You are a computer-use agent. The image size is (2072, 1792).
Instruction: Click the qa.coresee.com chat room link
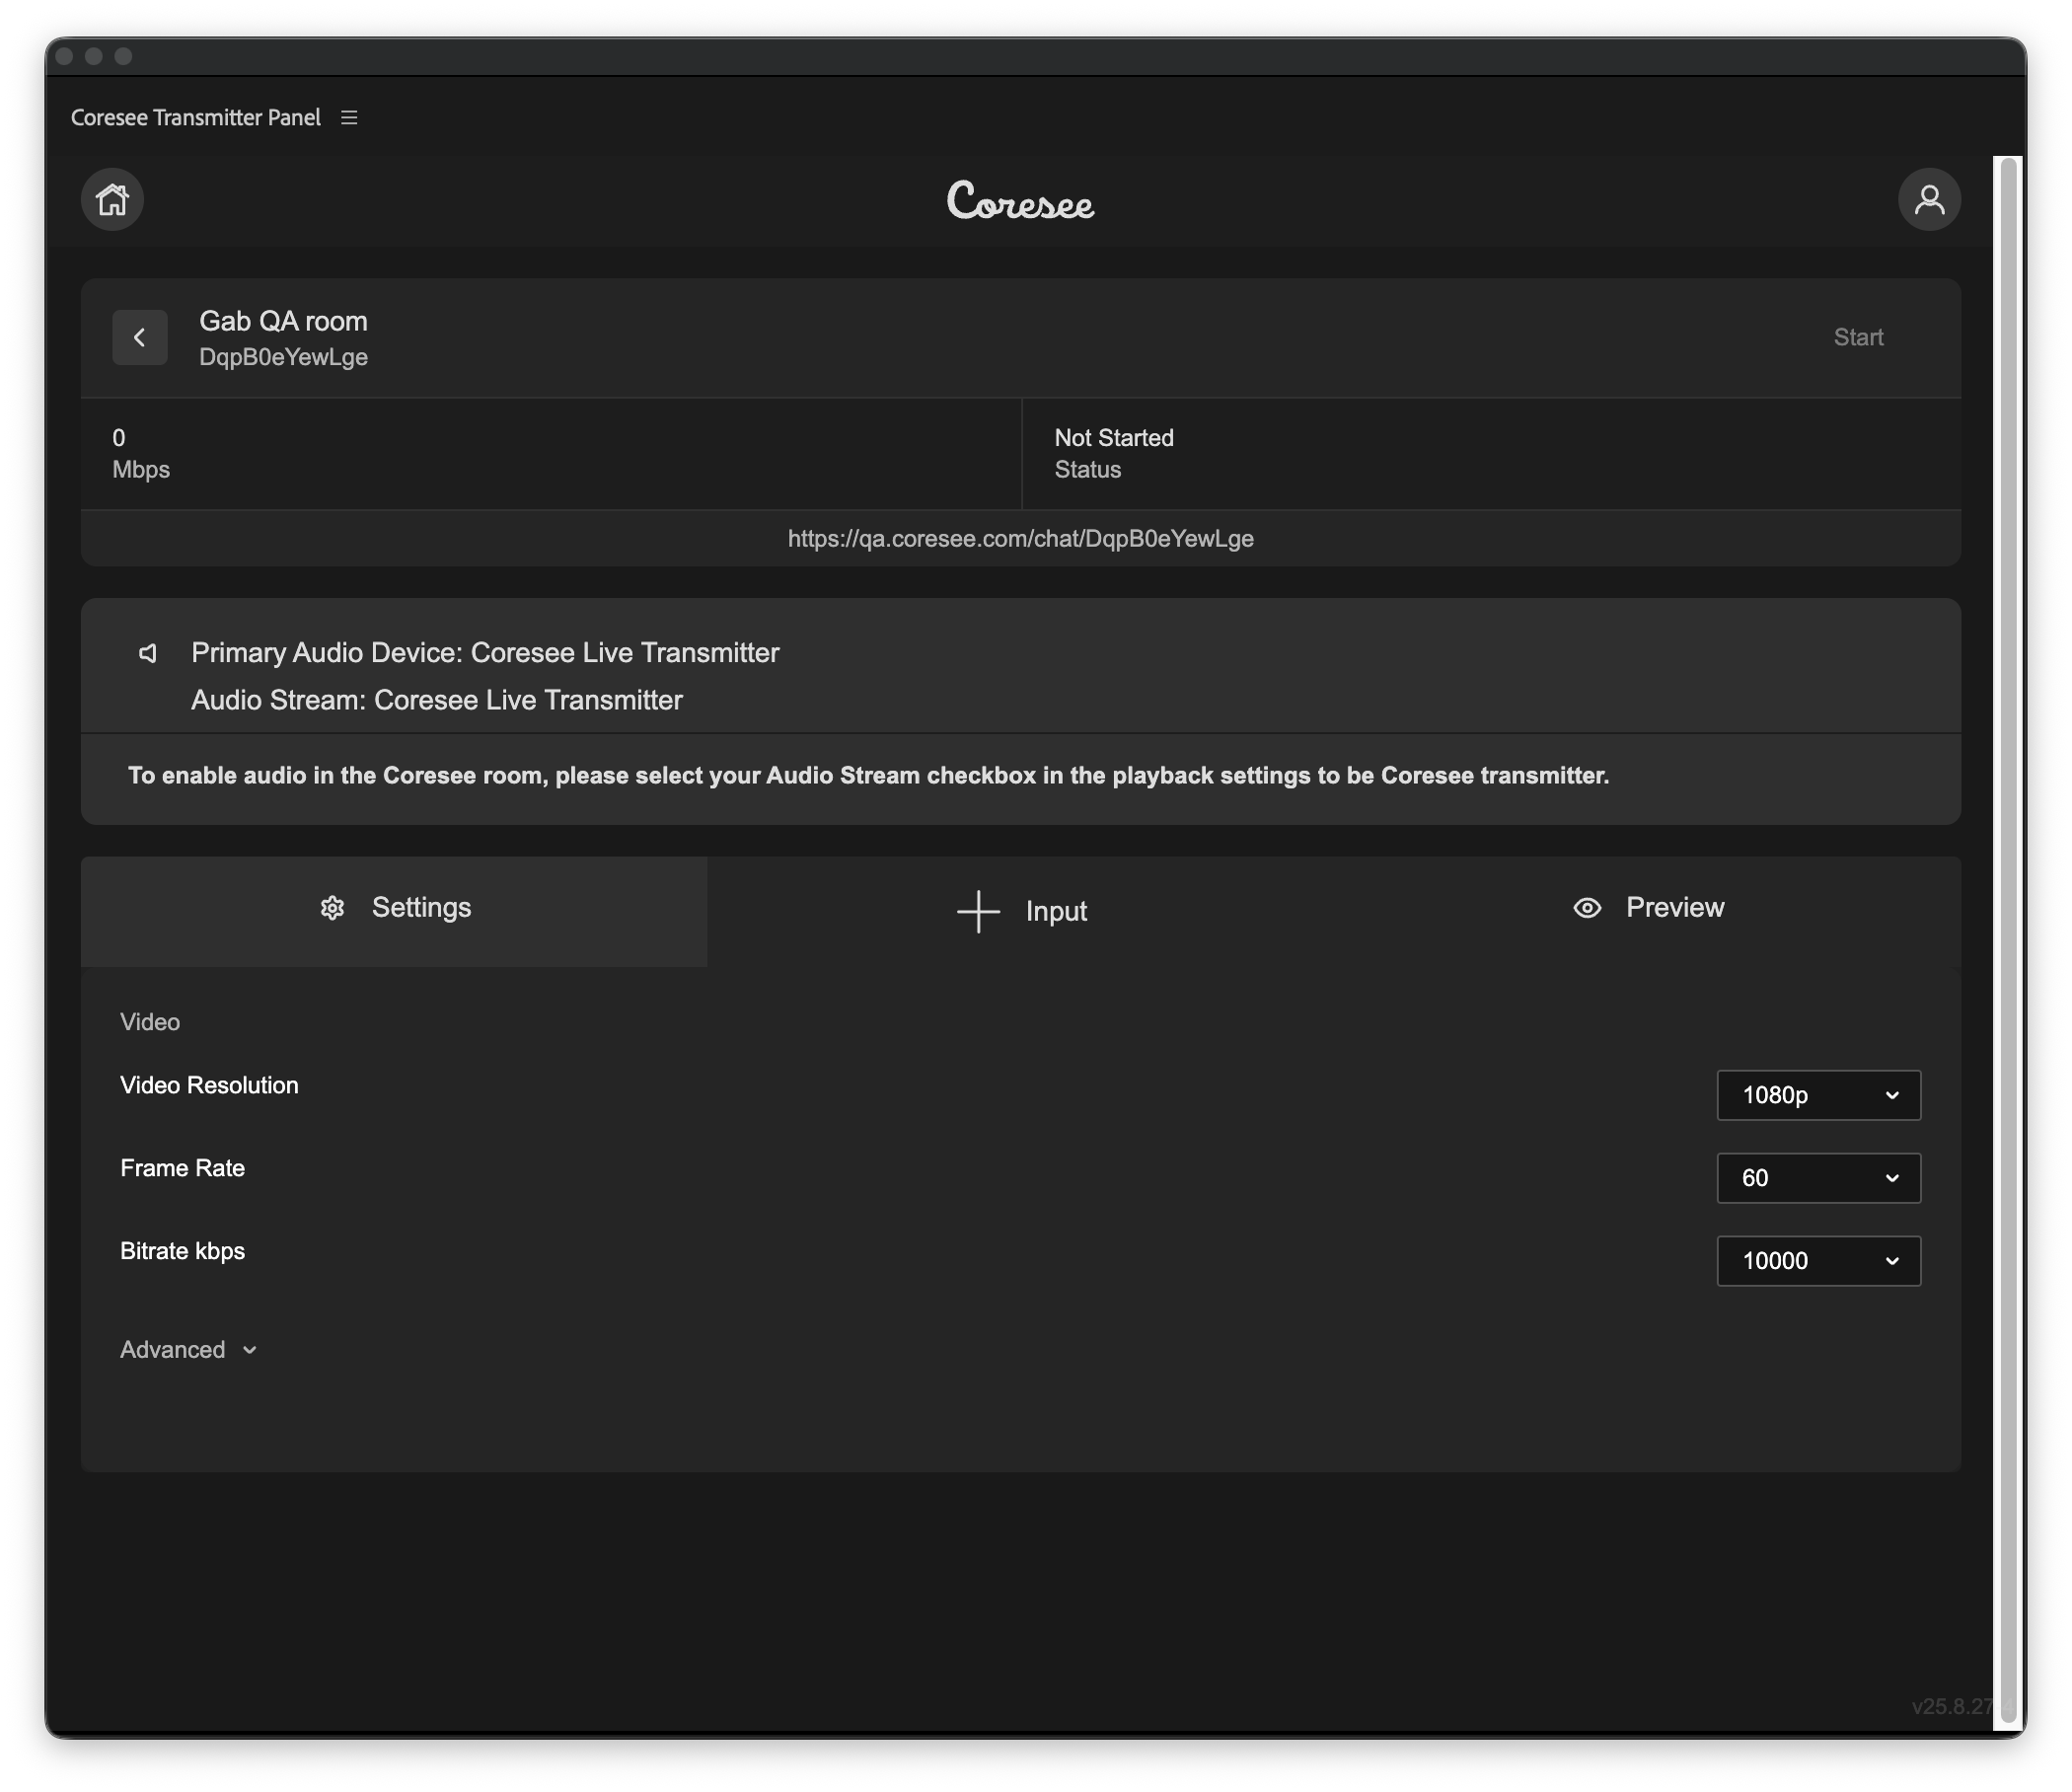coord(1020,539)
